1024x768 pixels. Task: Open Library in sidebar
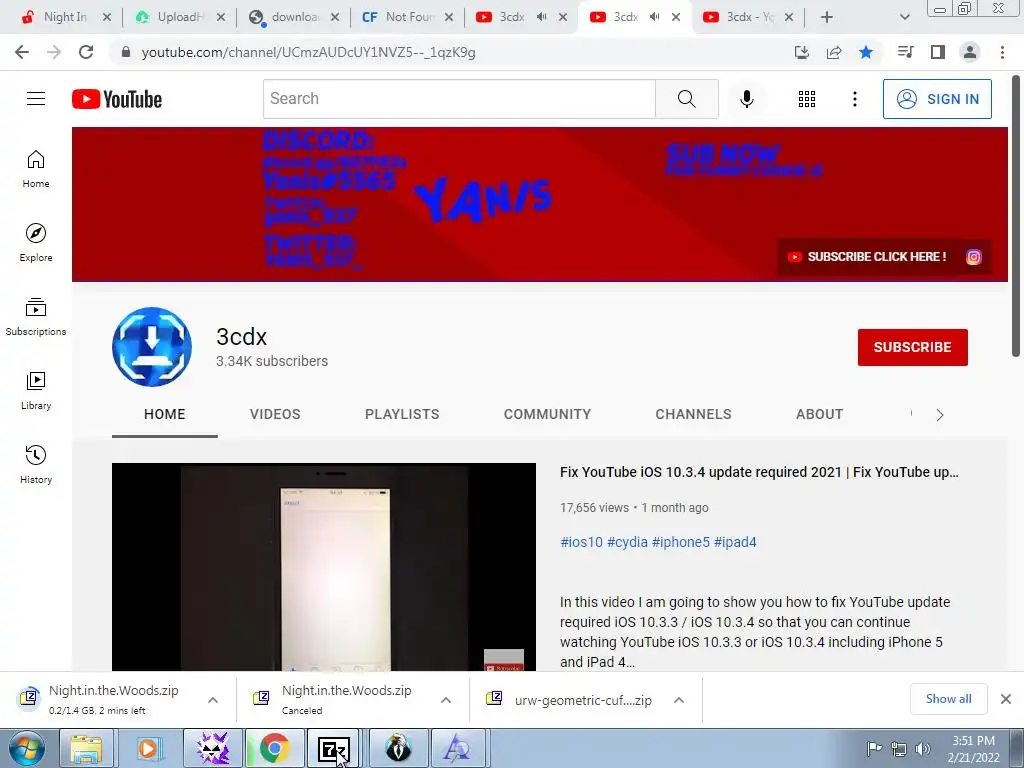pos(36,391)
